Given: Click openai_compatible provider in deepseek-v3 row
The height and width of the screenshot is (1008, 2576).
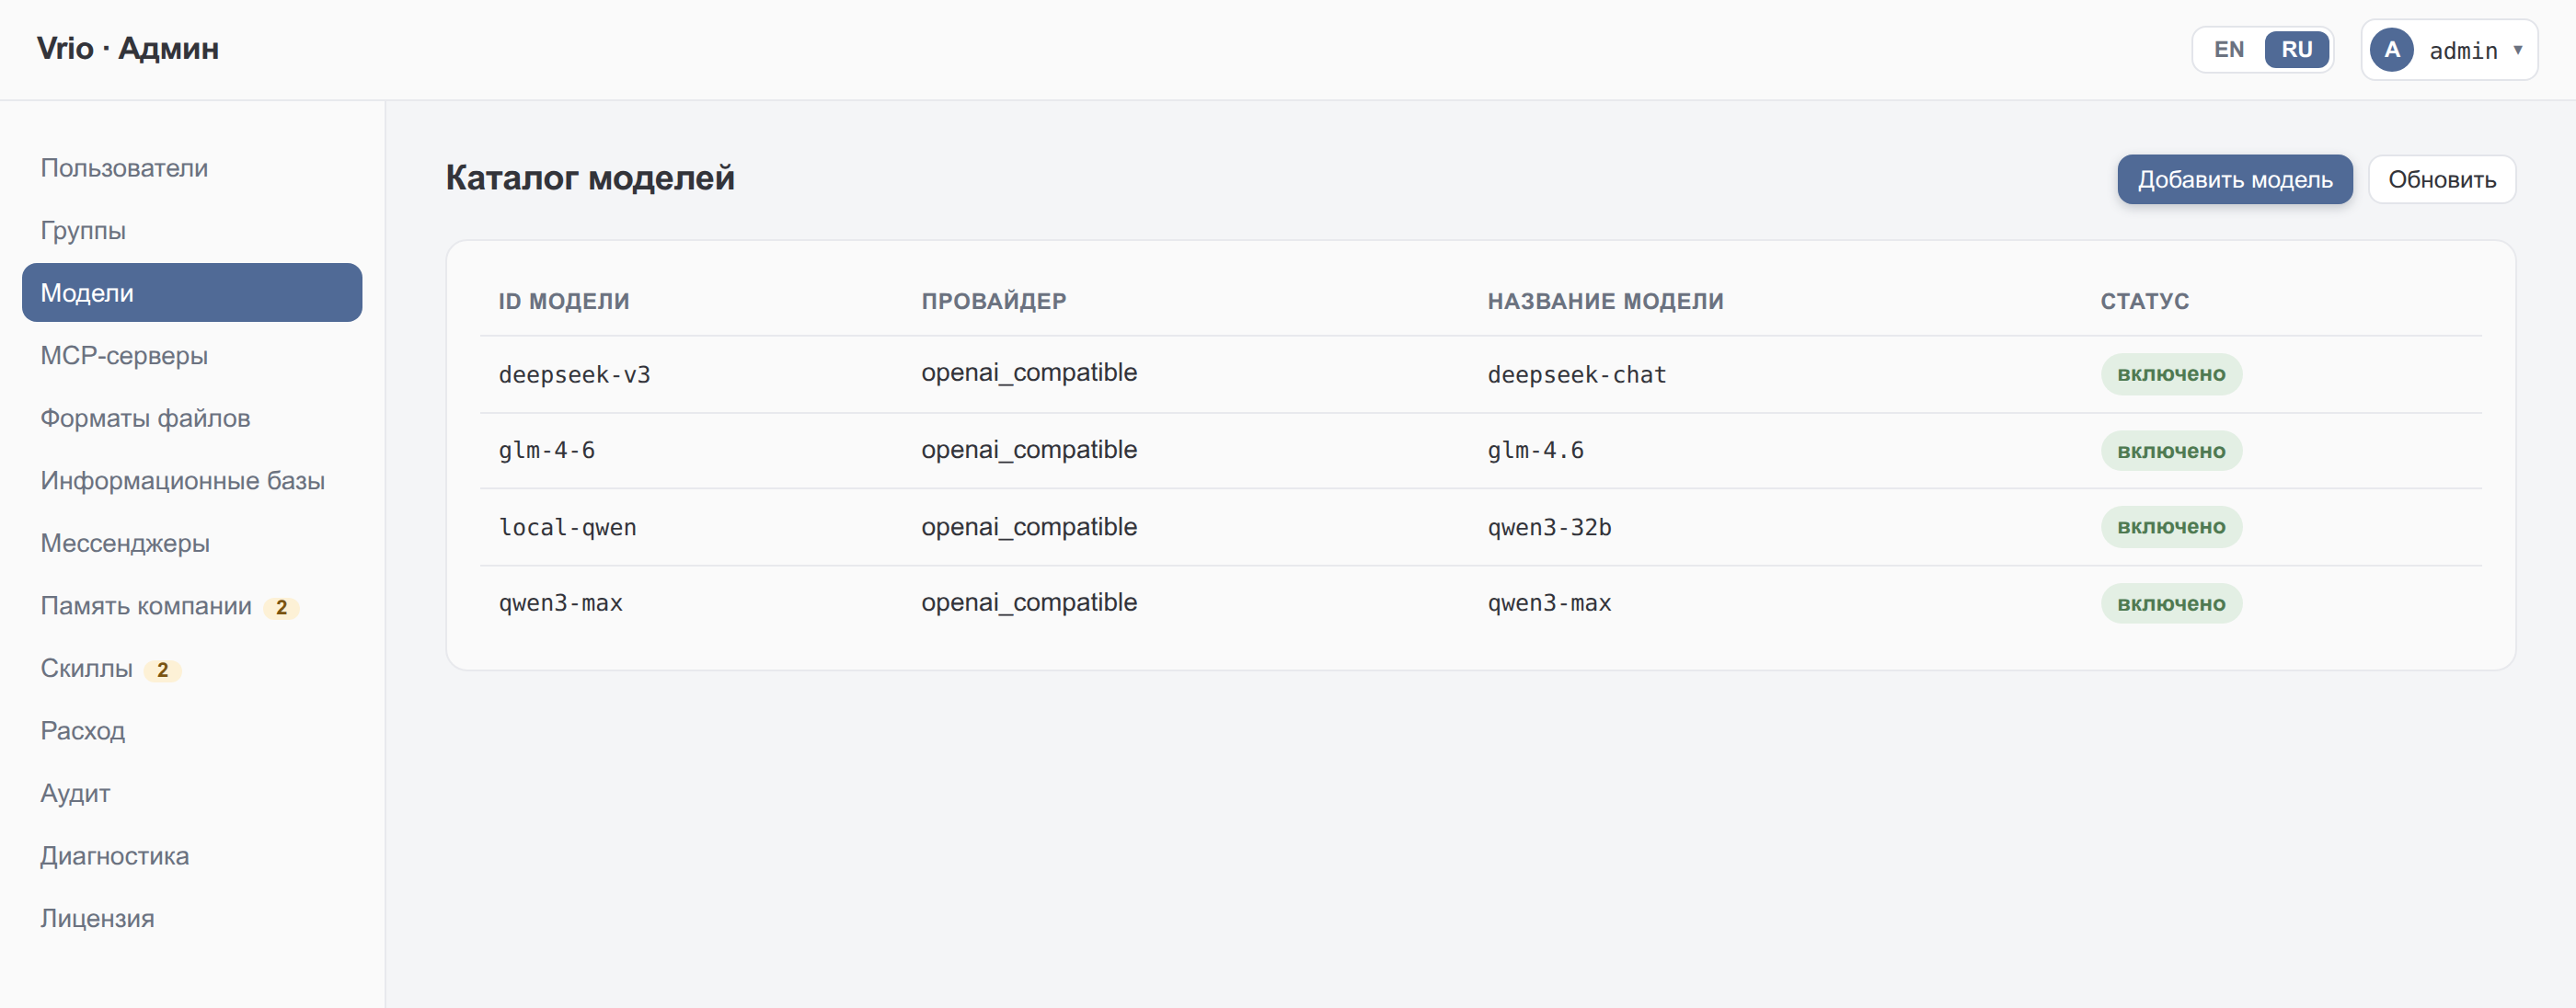Looking at the screenshot, I should click(1029, 372).
